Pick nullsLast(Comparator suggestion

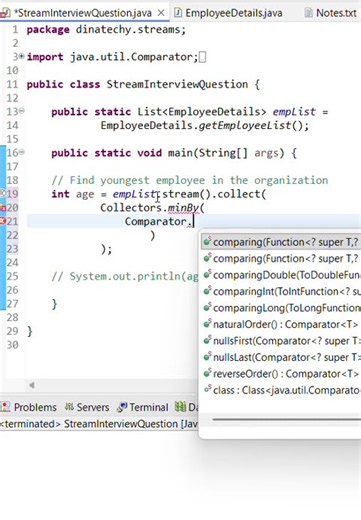pyautogui.click(x=281, y=357)
